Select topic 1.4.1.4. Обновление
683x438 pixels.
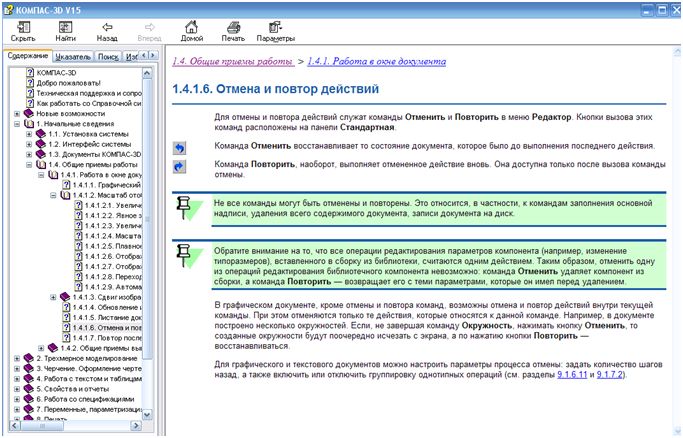107,307
